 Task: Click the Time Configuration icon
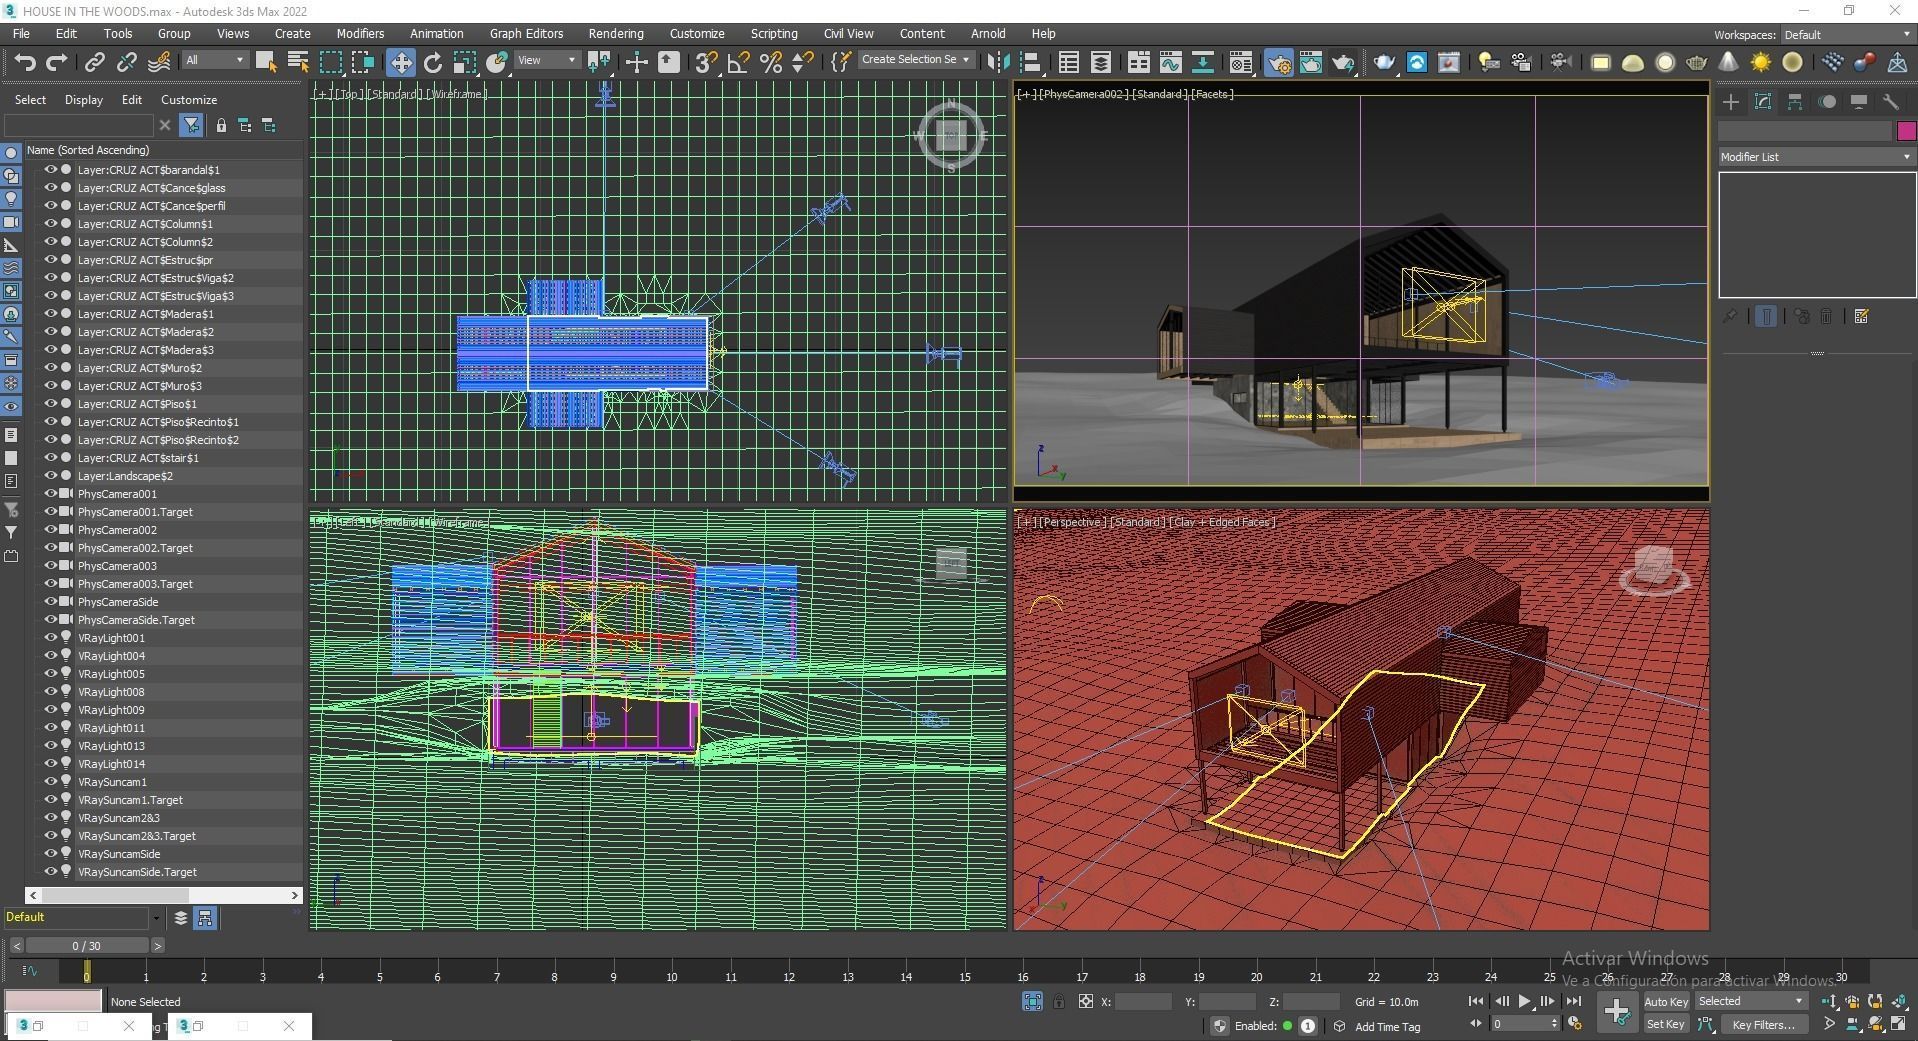[1576, 1024]
